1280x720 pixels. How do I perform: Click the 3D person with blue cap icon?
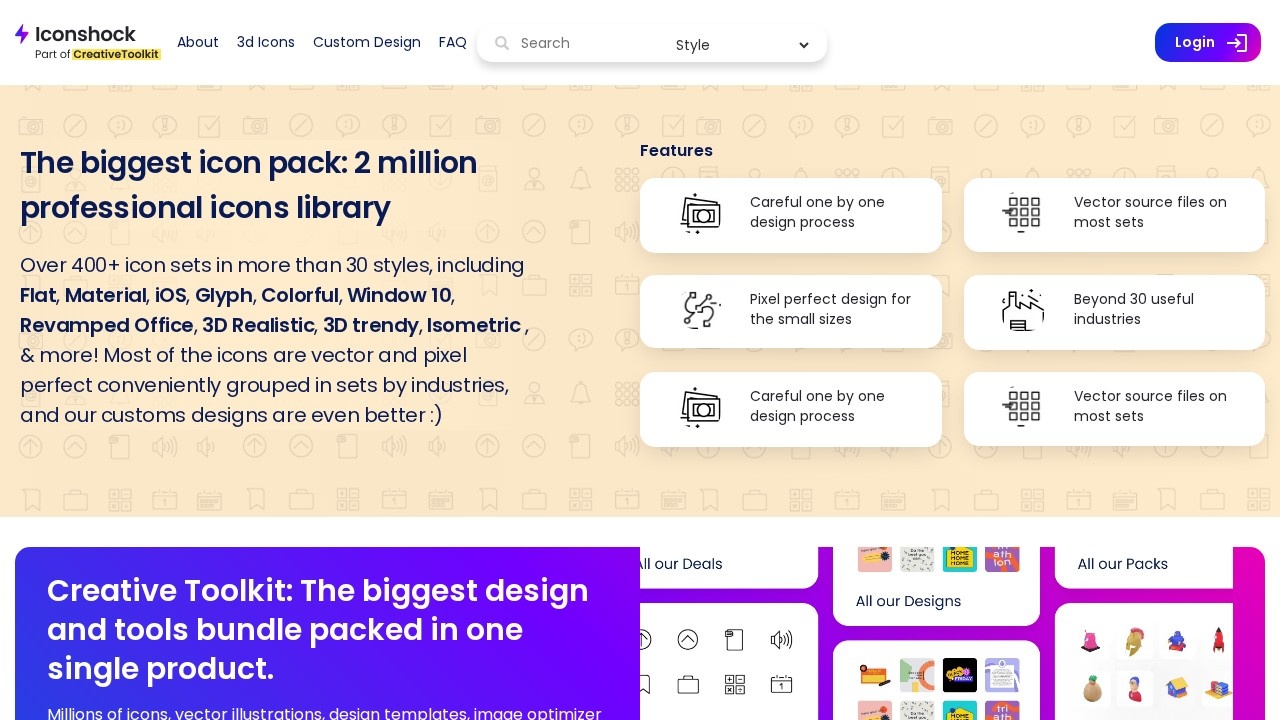tap(1134, 688)
